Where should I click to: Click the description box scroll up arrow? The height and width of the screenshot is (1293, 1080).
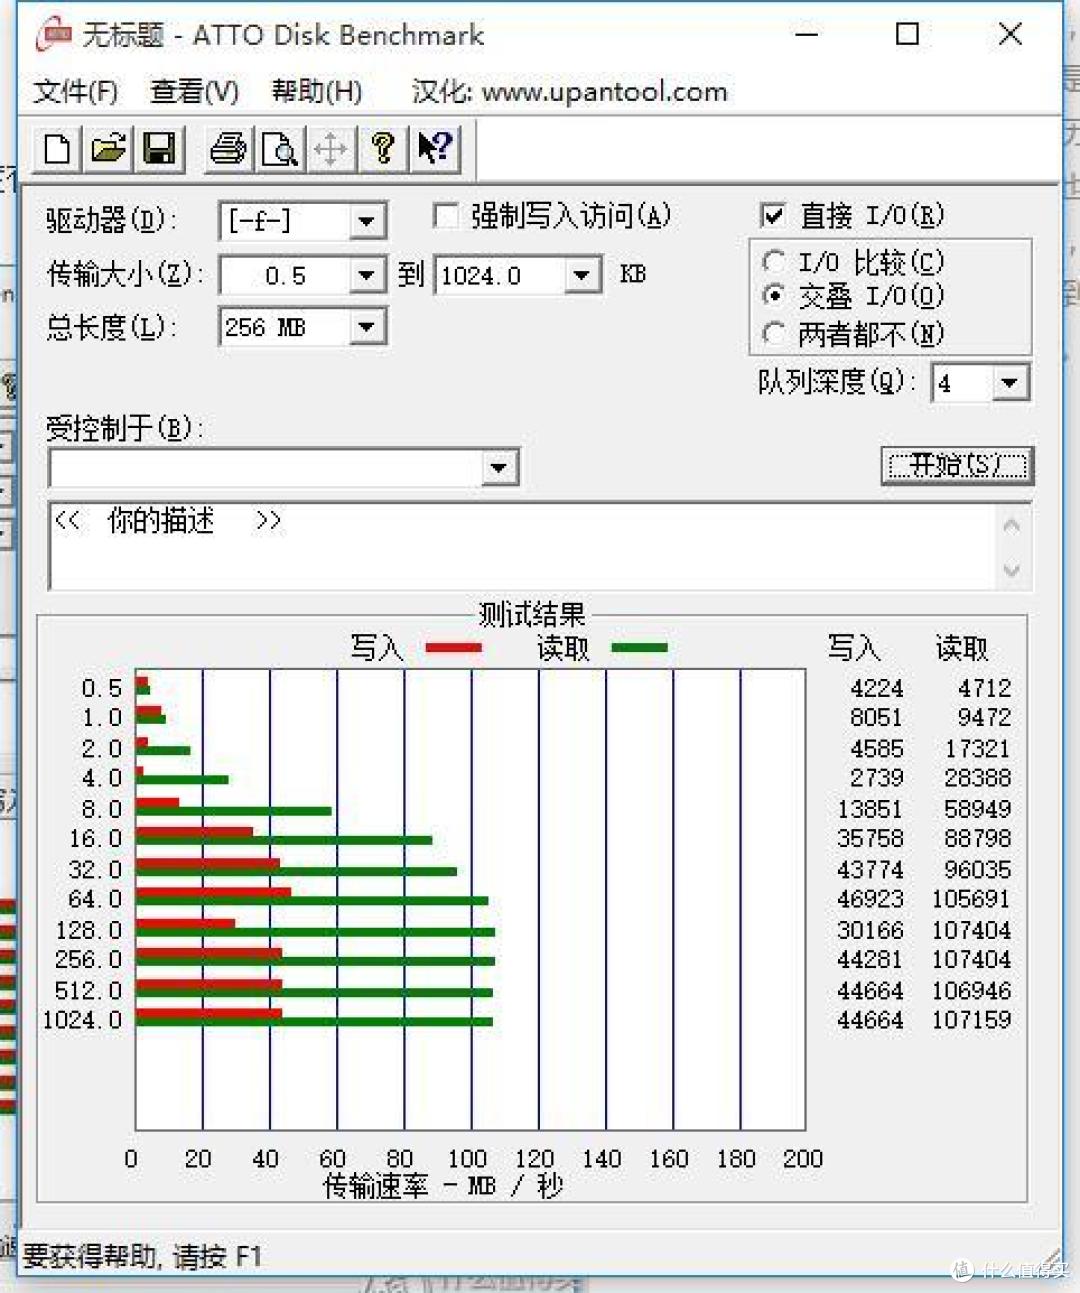(x=1012, y=525)
